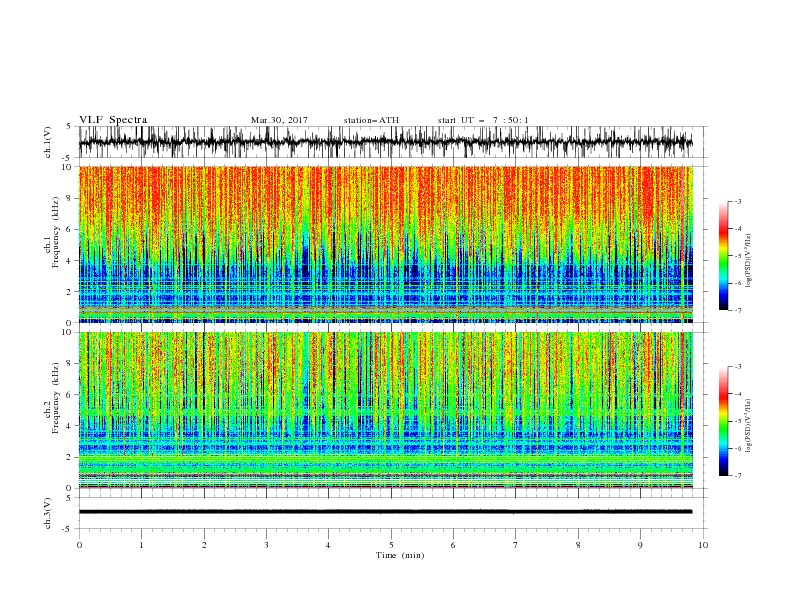Click the ch.2 spectrogram panel
Screen dimensions: 792x612
pyautogui.click(x=386, y=410)
